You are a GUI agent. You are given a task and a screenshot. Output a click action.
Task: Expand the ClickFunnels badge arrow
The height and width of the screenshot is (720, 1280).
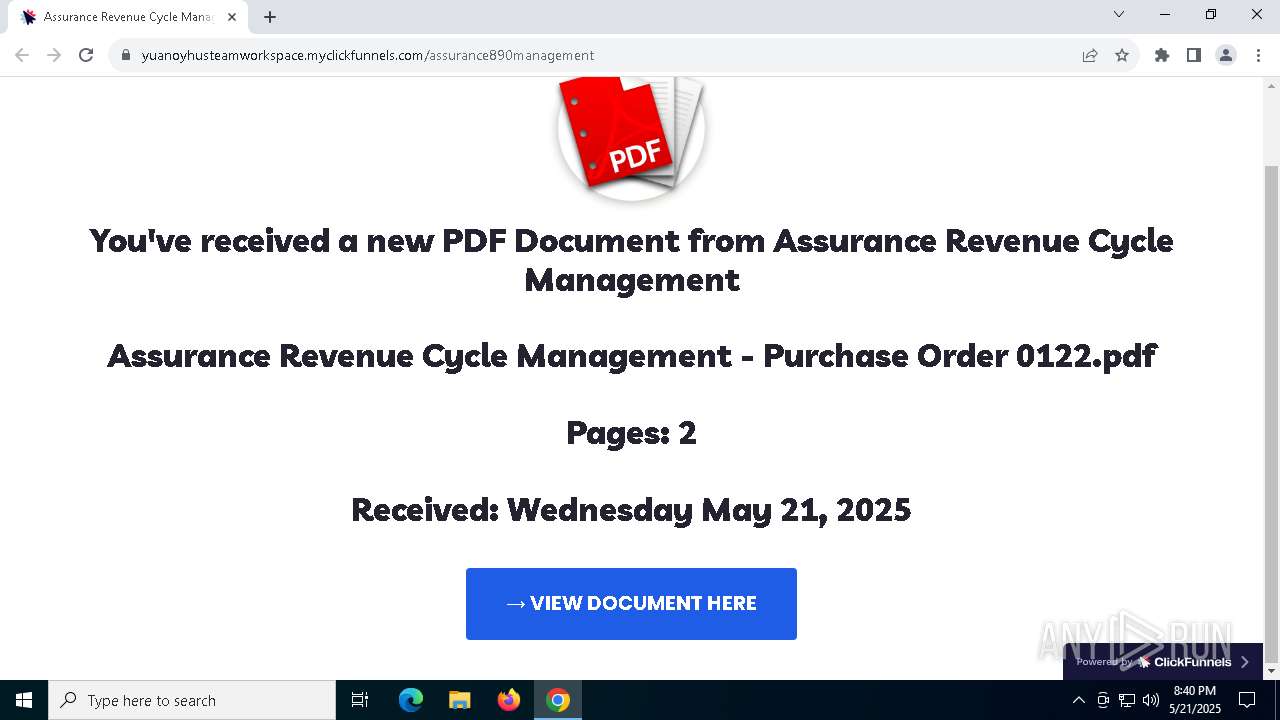pos(1245,662)
